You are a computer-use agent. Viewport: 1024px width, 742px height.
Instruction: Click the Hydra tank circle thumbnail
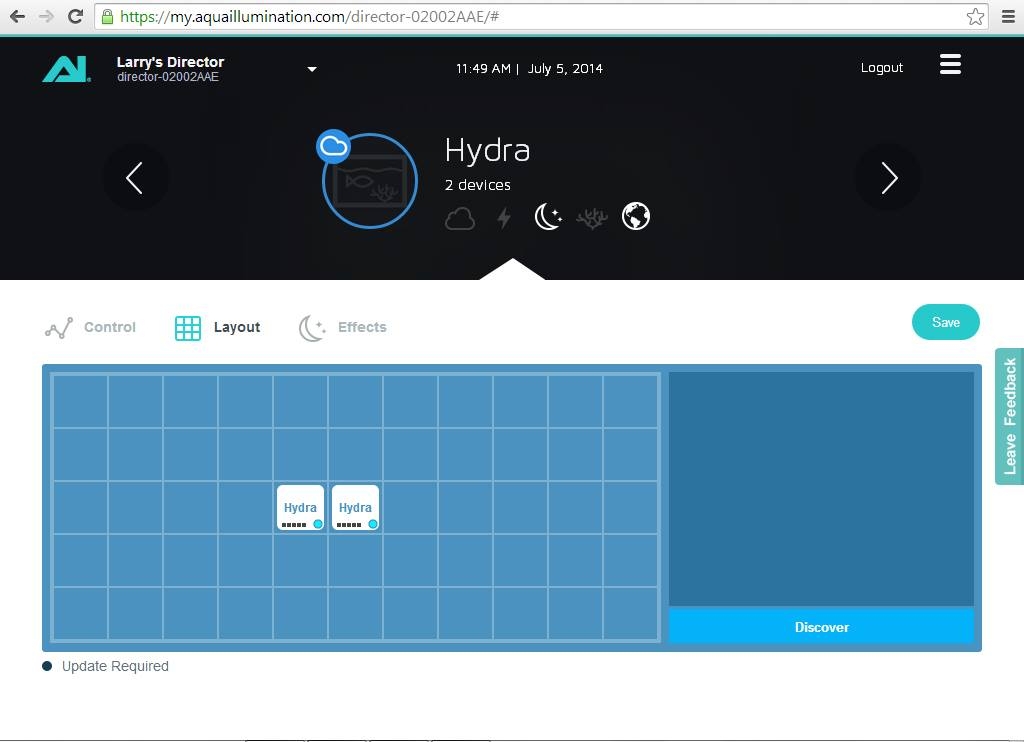[370, 181]
